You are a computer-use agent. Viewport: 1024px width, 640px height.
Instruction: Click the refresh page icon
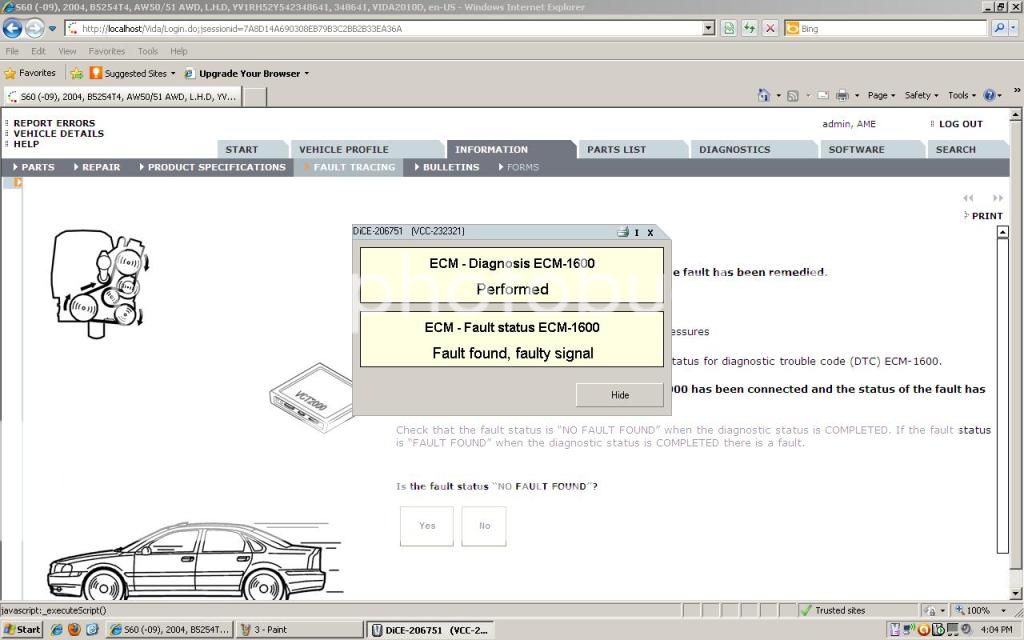tap(750, 29)
